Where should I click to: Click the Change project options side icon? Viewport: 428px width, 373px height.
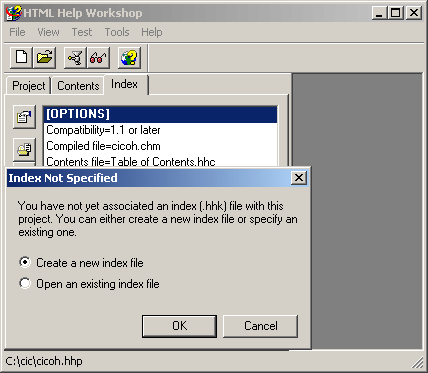(x=24, y=117)
